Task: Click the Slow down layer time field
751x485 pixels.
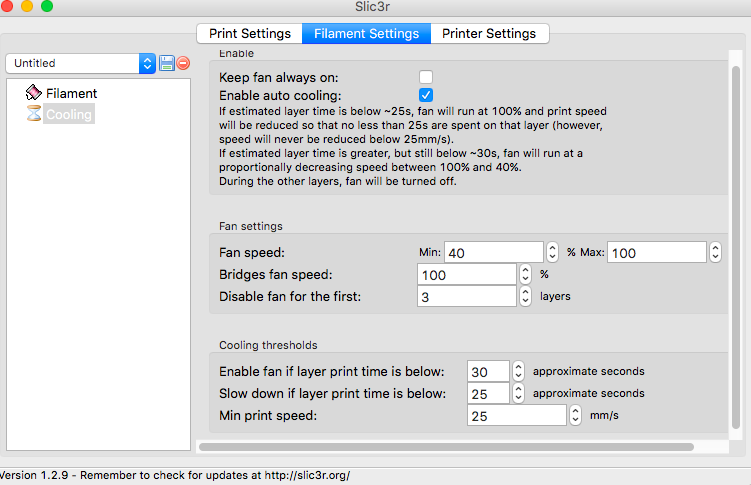Action: [x=488, y=393]
